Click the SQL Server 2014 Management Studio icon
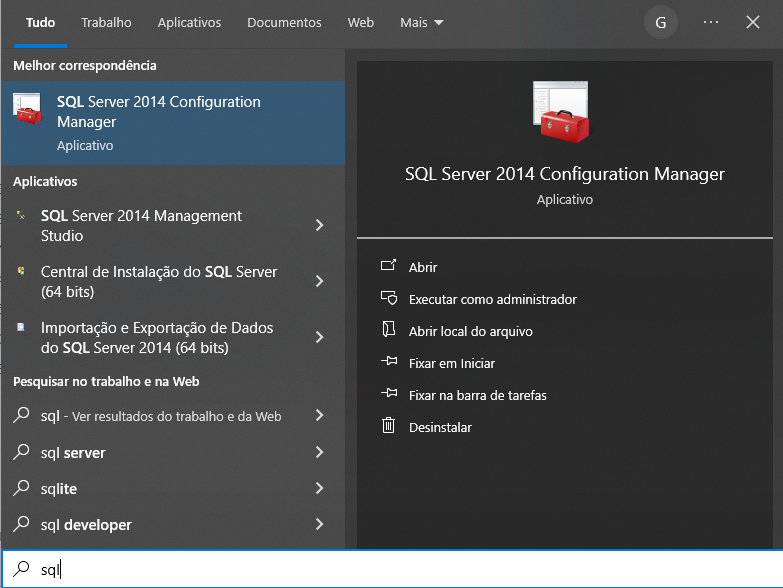Screen dimensions: 783x588 coord(21,215)
